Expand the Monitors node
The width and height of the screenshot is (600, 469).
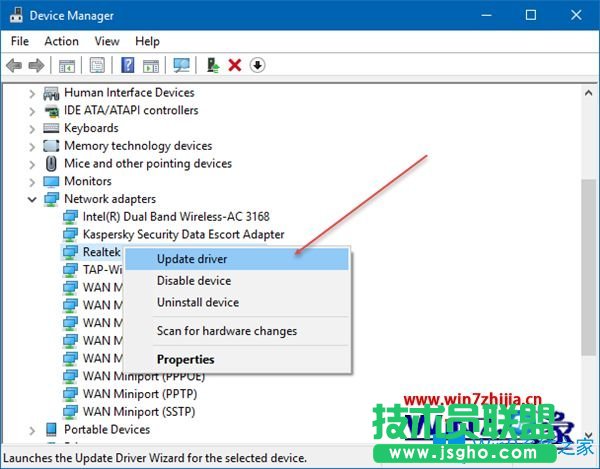32,182
